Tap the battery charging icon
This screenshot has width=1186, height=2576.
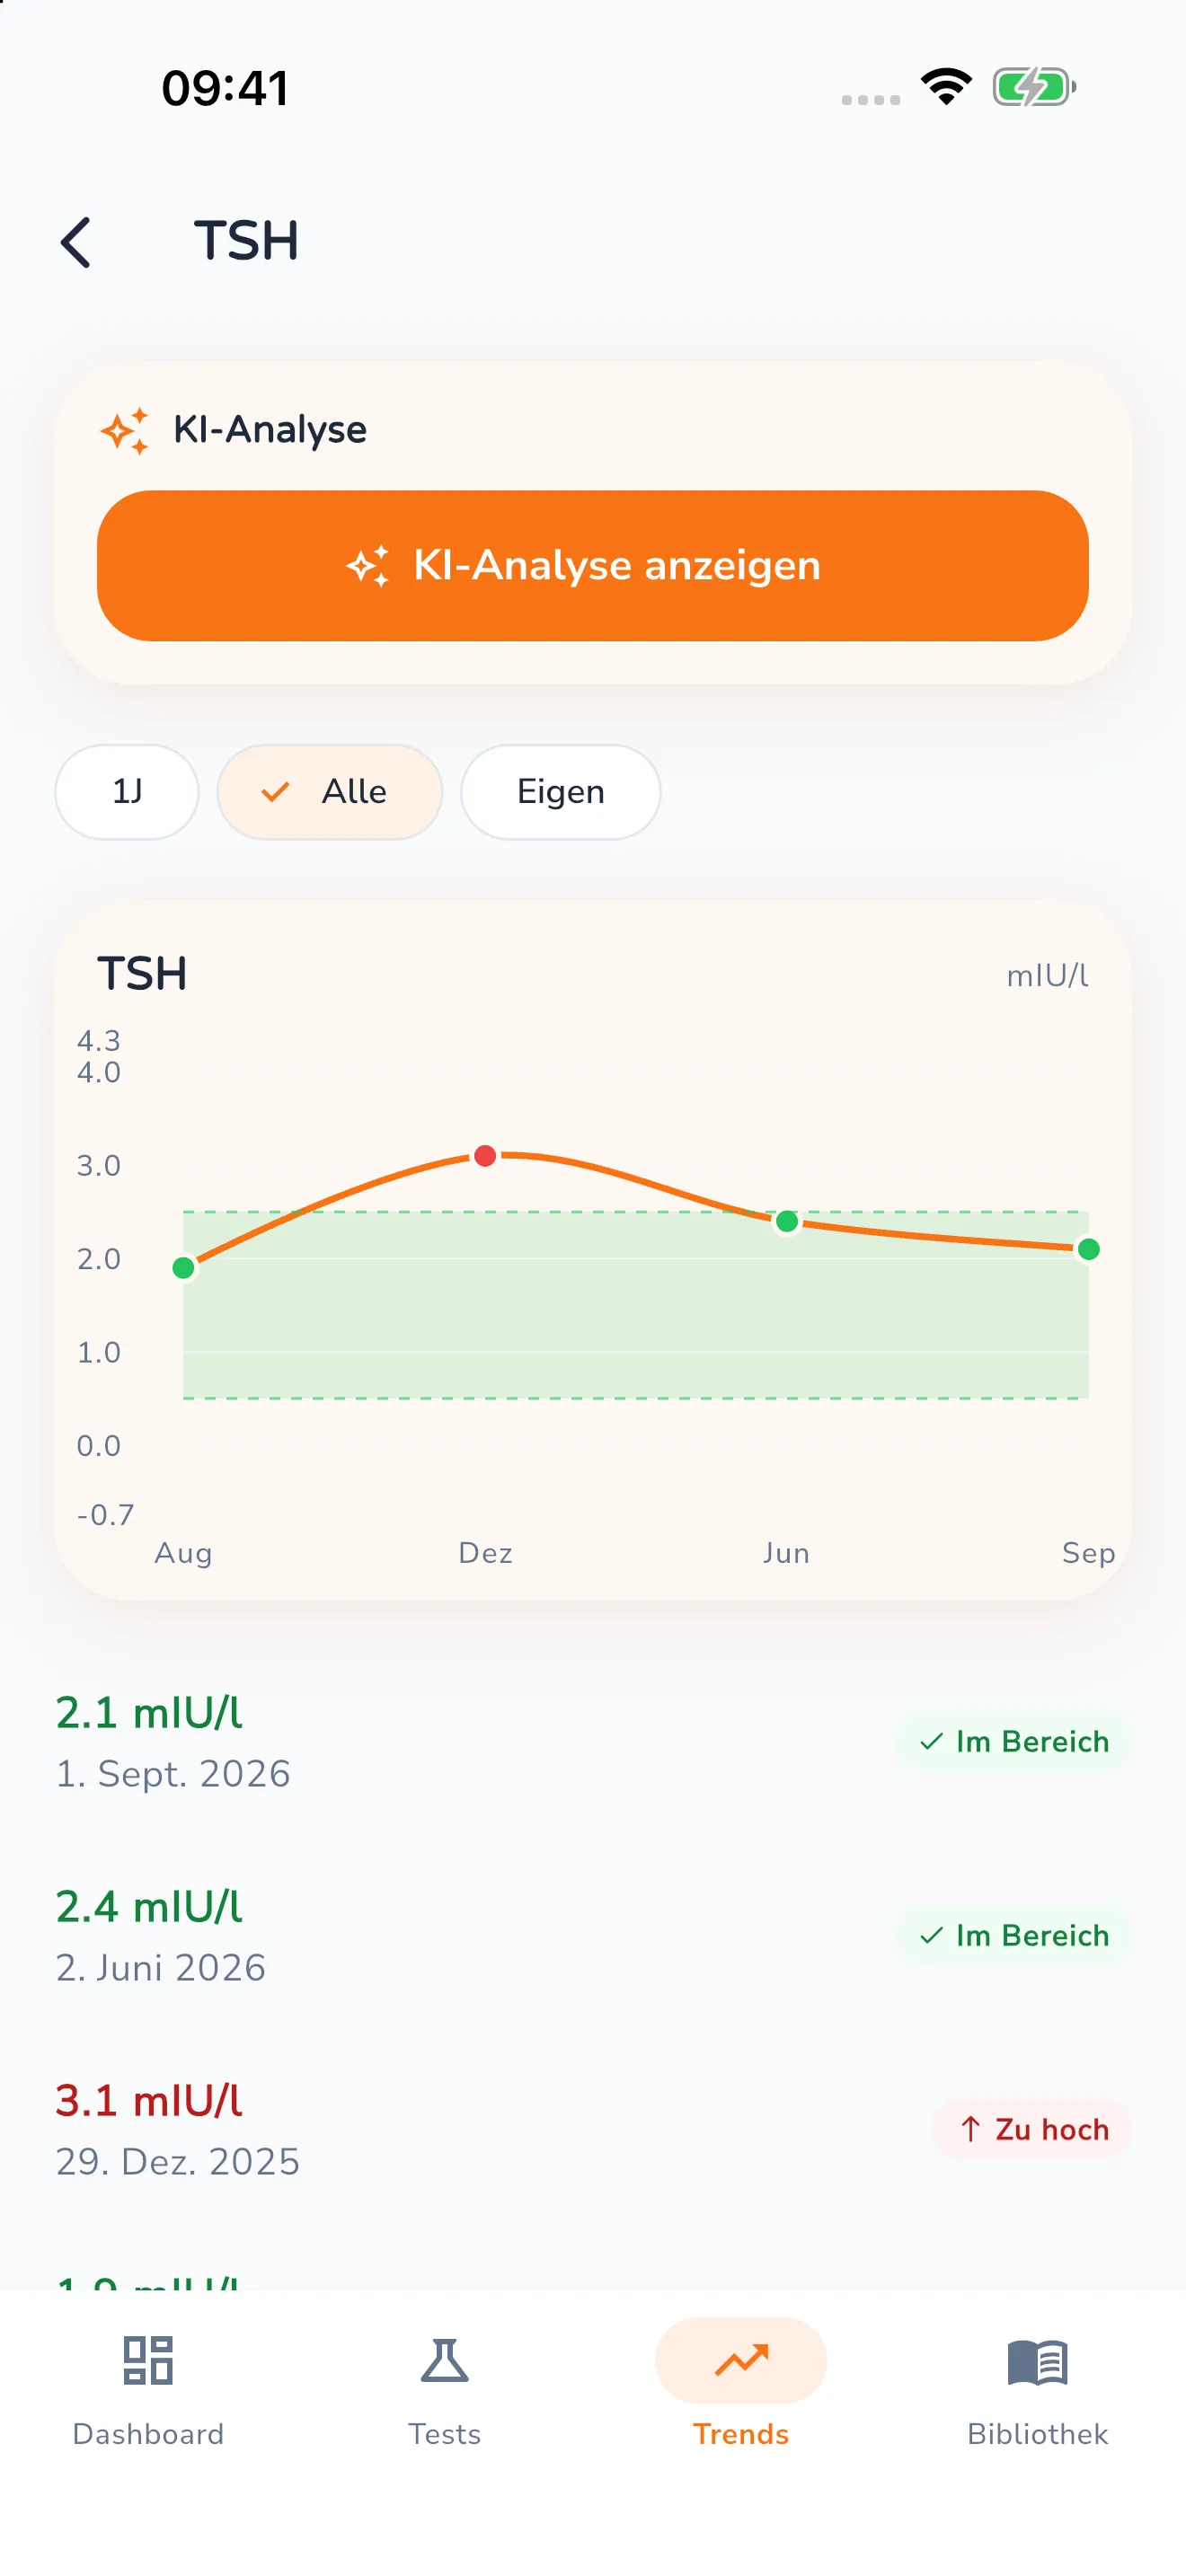(x=1034, y=87)
